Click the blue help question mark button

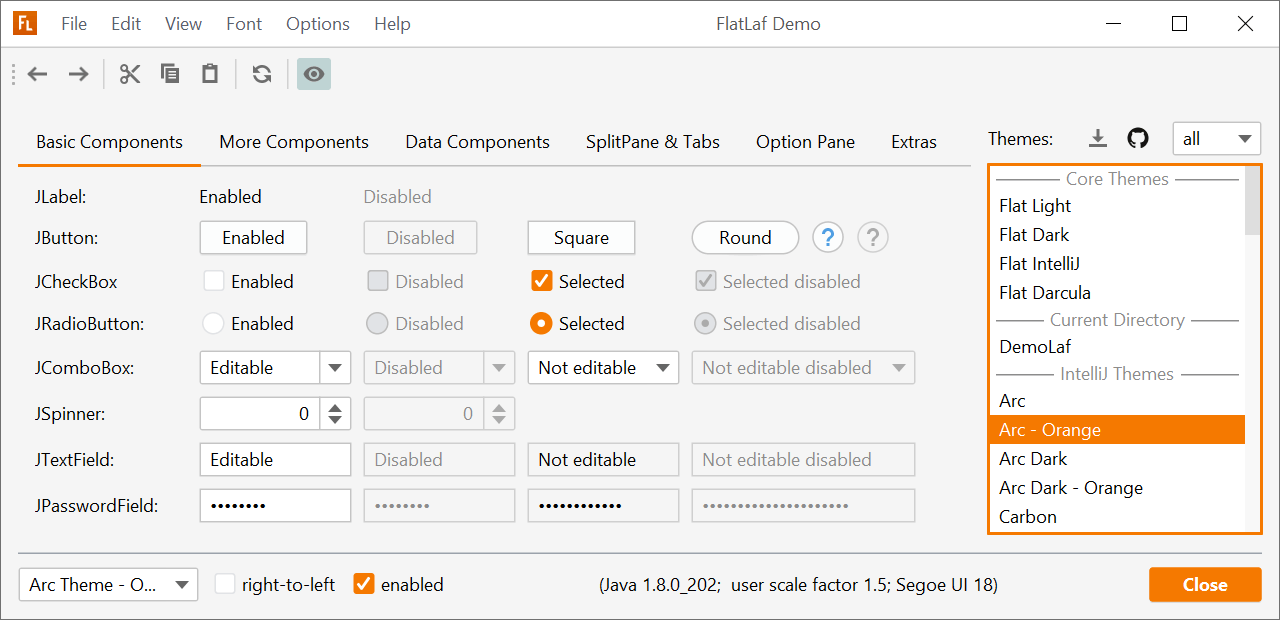tap(828, 238)
